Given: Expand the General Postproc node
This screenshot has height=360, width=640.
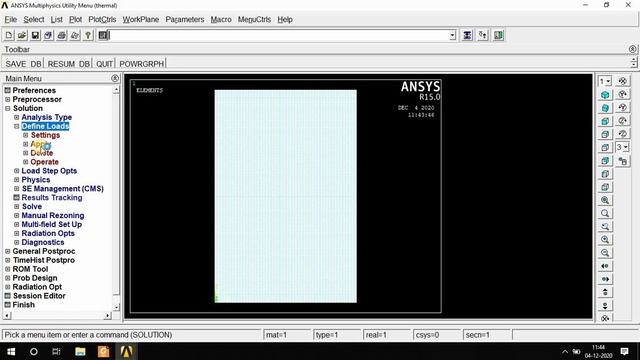Looking at the screenshot, I should (x=7, y=251).
